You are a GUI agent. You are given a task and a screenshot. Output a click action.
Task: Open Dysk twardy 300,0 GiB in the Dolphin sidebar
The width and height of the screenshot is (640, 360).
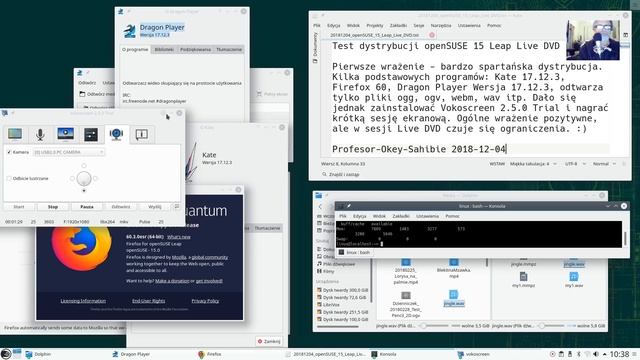pos(342,290)
